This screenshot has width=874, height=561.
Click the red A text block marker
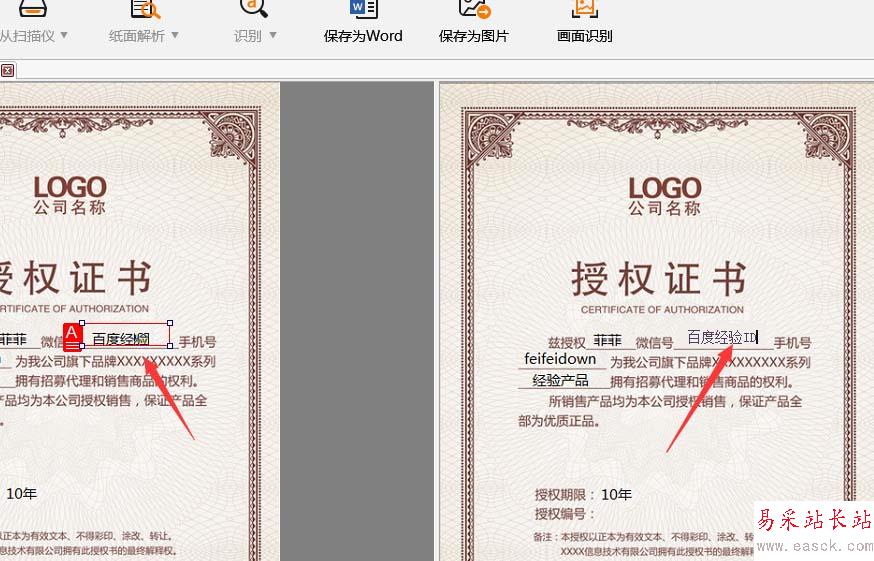click(72, 336)
